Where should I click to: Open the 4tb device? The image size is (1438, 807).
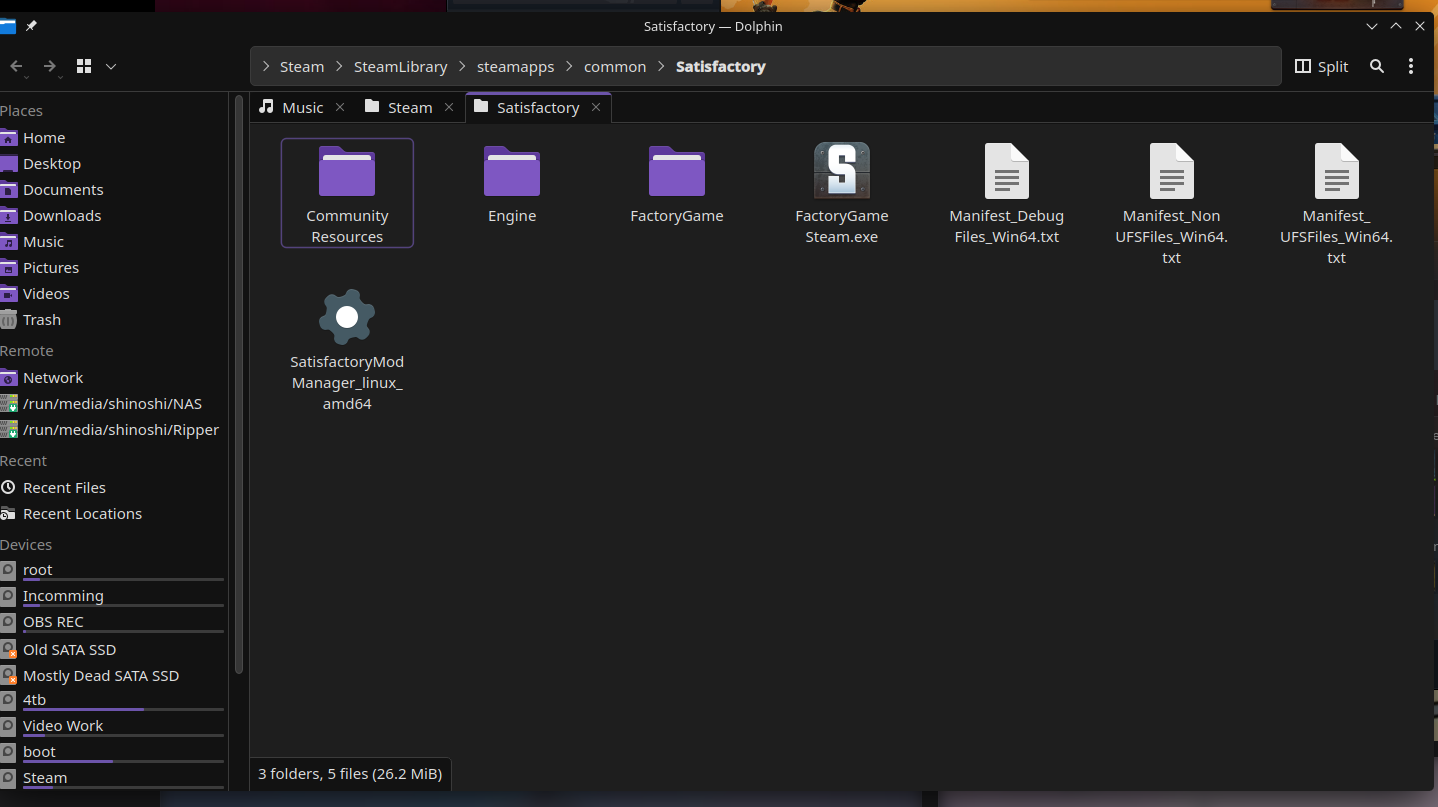click(x=112, y=700)
